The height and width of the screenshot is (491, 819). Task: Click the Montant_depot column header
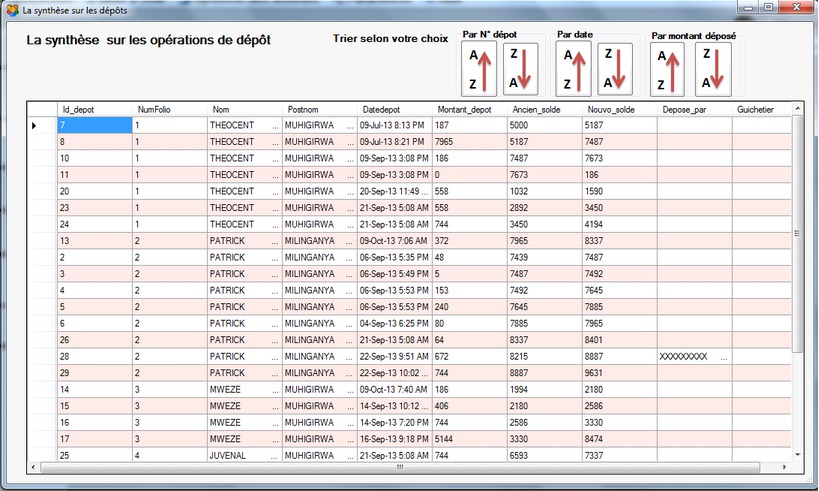[468, 109]
